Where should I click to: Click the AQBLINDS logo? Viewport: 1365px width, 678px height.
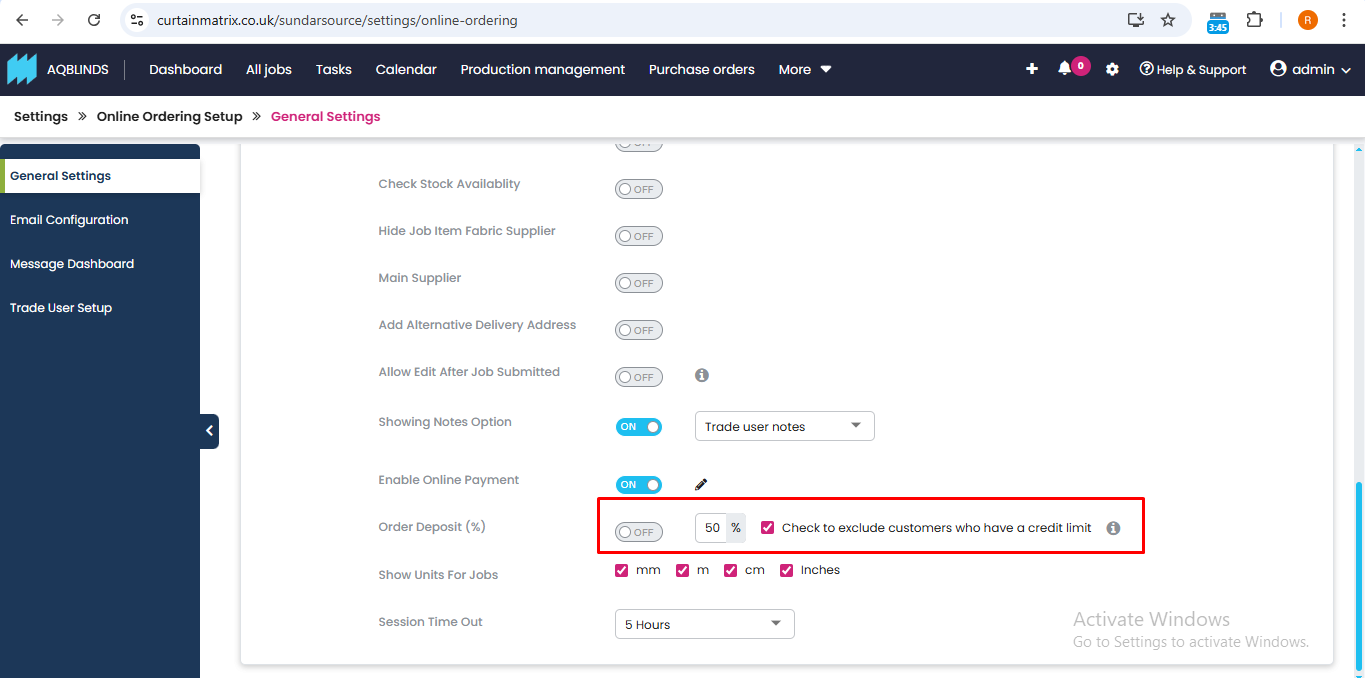click(x=22, y=69)
